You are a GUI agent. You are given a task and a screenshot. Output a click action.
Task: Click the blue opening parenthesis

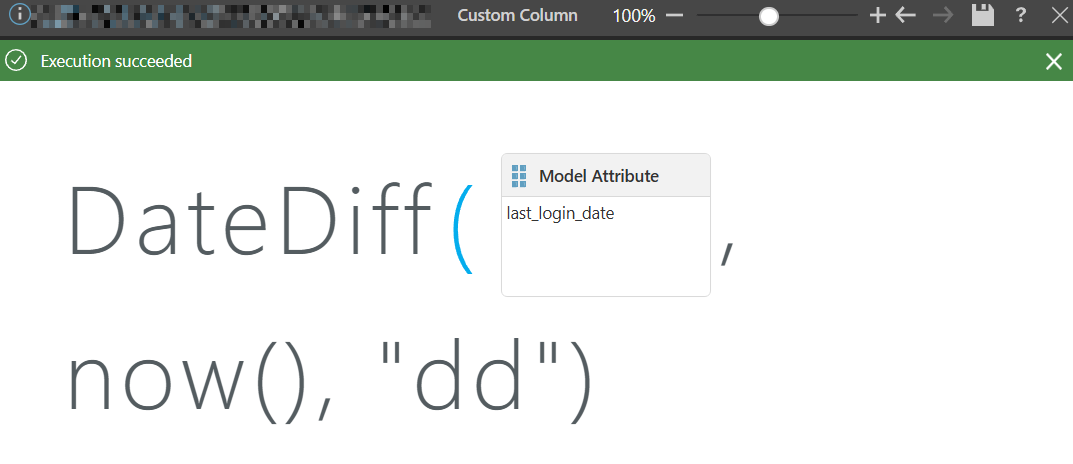click(464, 230)
